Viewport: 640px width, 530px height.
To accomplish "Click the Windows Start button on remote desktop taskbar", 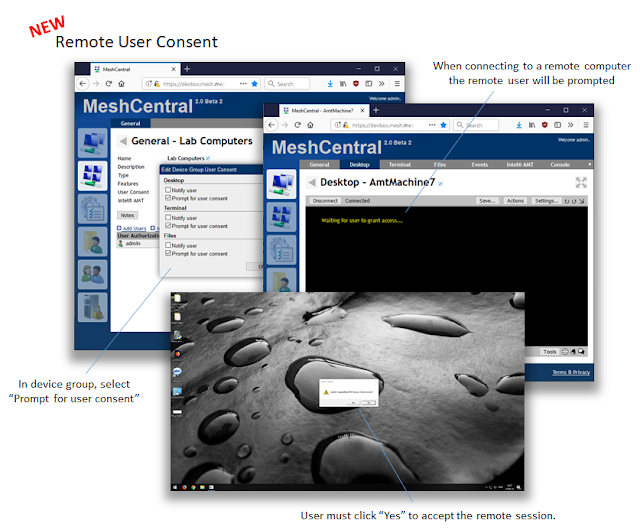I will (176, 487).
